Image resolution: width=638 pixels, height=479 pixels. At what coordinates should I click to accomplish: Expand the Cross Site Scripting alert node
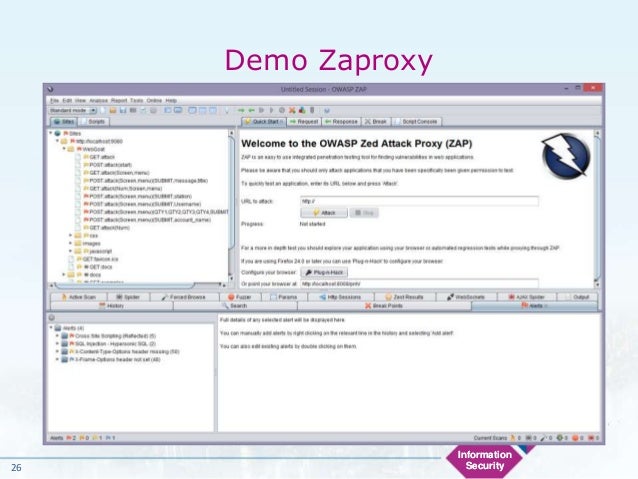click(57, 336)
